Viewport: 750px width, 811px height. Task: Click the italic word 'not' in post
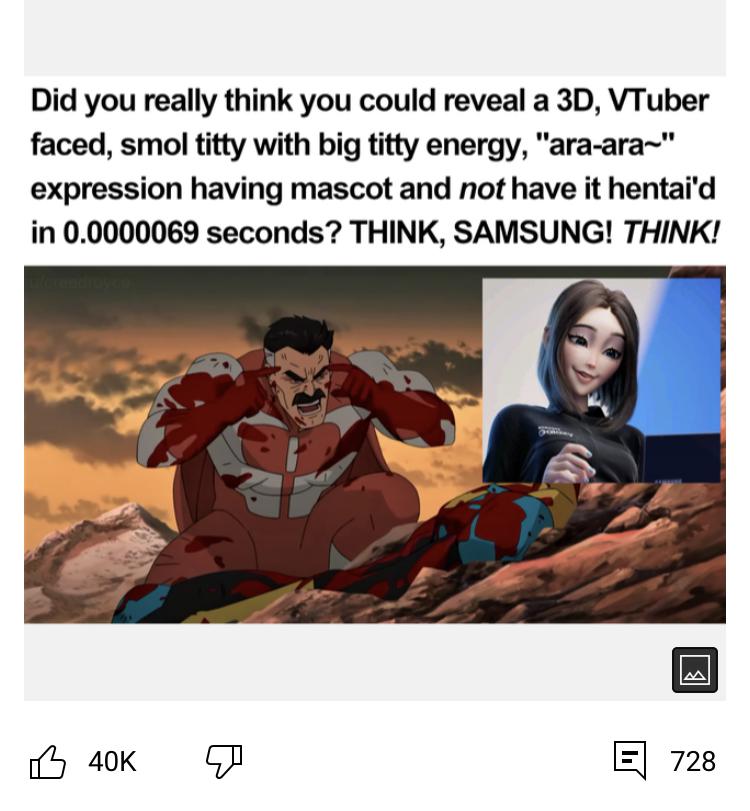[x=482, y=188]
